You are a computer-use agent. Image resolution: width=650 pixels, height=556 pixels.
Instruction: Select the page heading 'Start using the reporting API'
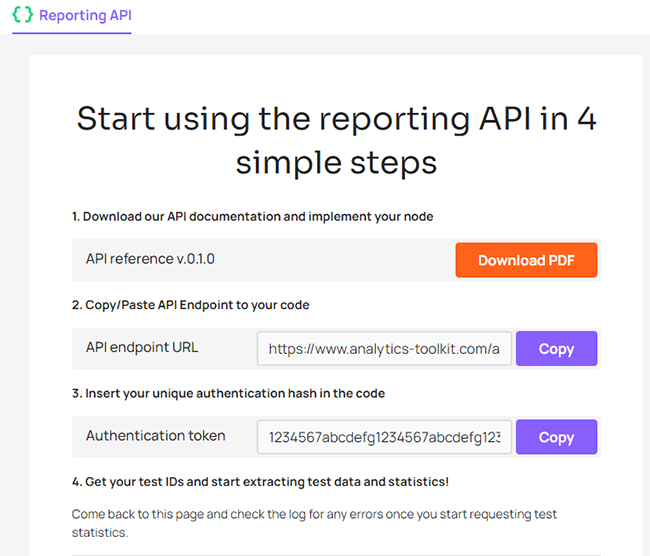[x=337, y=141]
